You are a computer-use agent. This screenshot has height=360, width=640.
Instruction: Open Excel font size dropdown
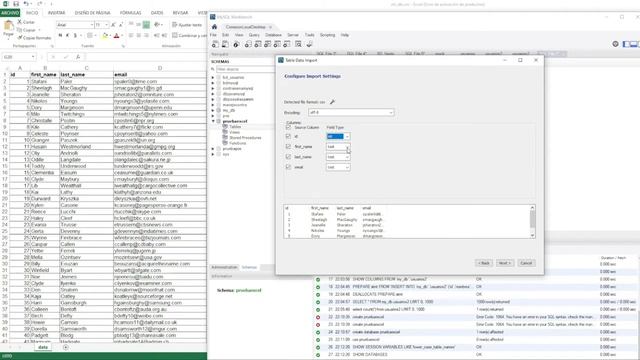107,25
